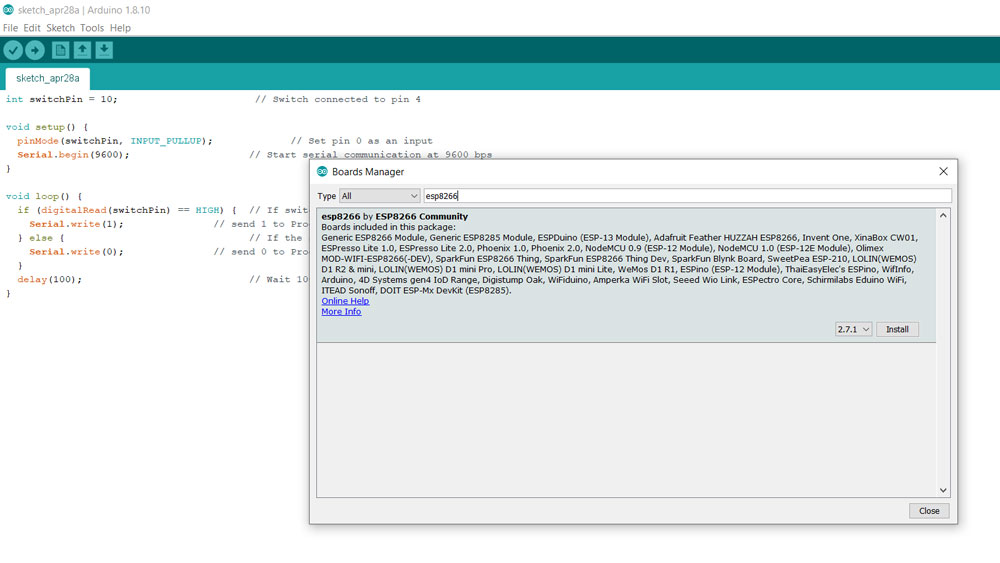Select the sketch_apr28a tab
The height and width of the screenshot is (563, 1000).
[48, 78]
